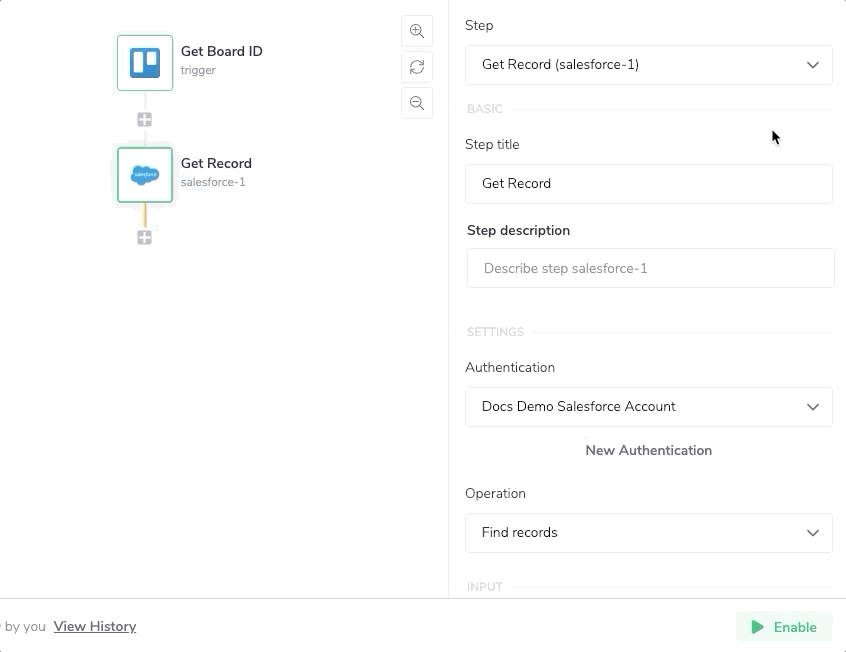This screenshot has width=846, height=652.
Task: Open the Step dropdown showing Get Record (salesforce-1)
Action: pos(648,64)
